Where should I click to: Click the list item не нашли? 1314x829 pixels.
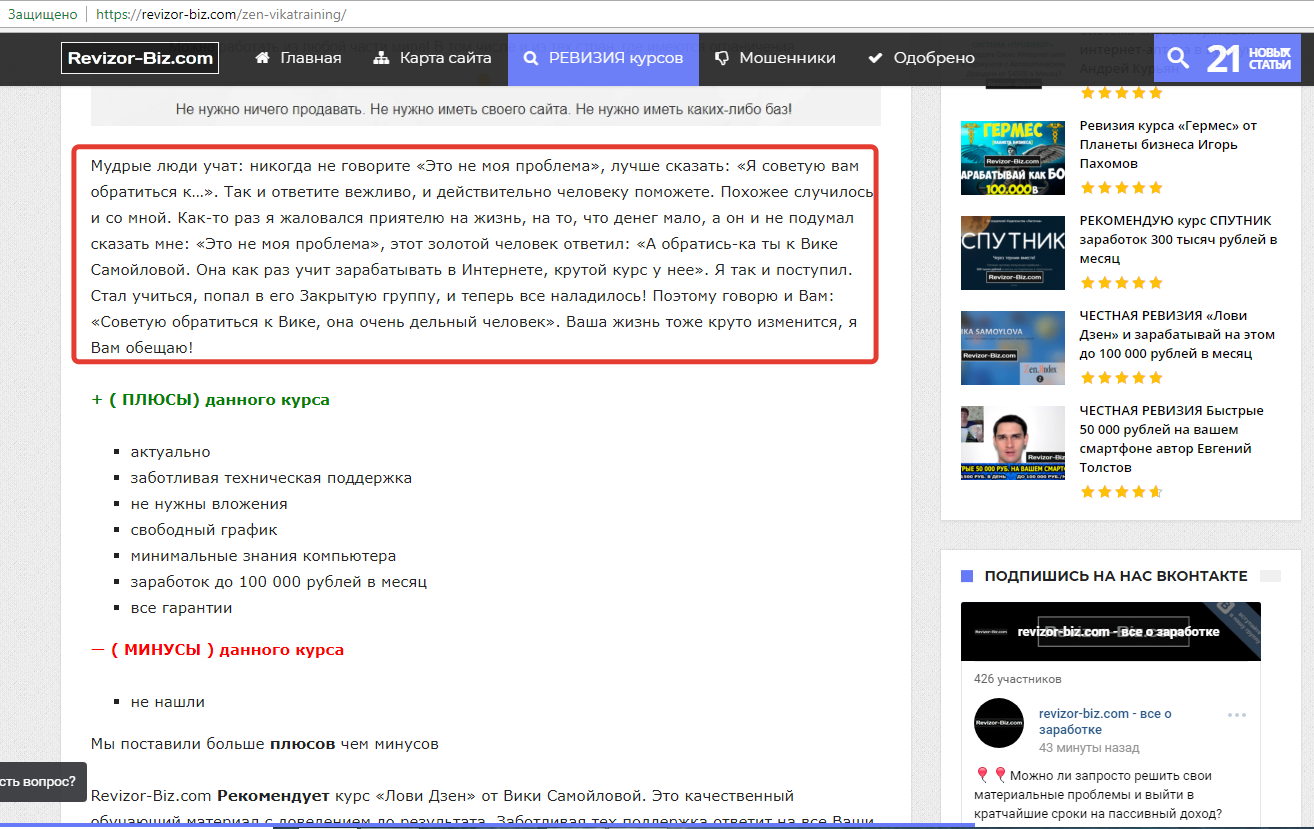click(167, 702)
